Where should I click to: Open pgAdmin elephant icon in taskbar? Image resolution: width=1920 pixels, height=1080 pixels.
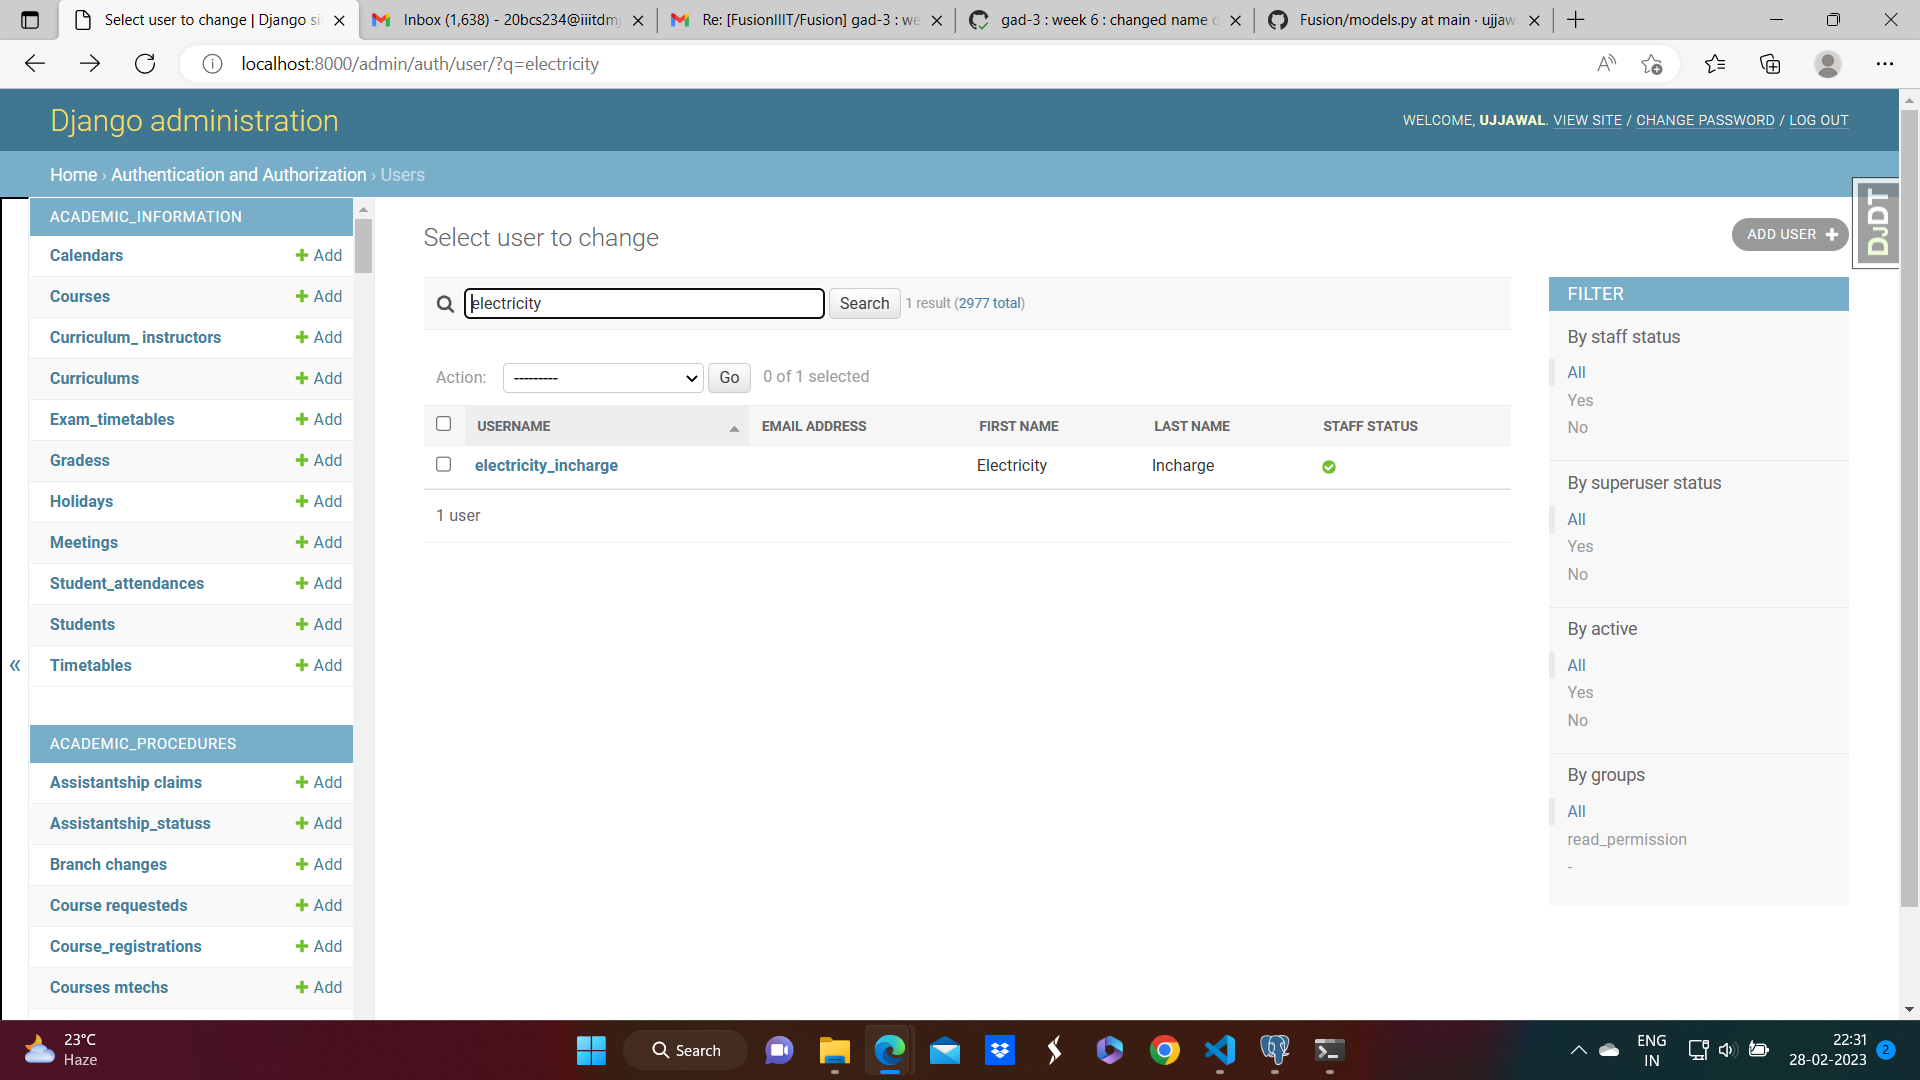point(1274,1050)
